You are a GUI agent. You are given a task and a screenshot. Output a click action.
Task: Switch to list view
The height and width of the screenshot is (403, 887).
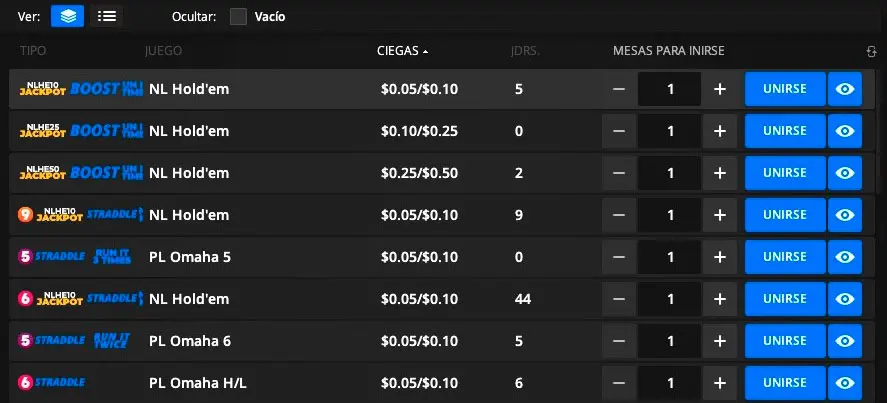(107, 16)
